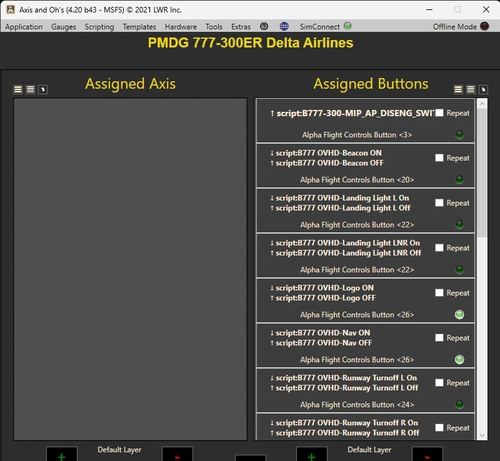This screenshot has width=500, height=461.
Task: Click Alpha Flight Controls Button <20> label
Action: [357, 180]
